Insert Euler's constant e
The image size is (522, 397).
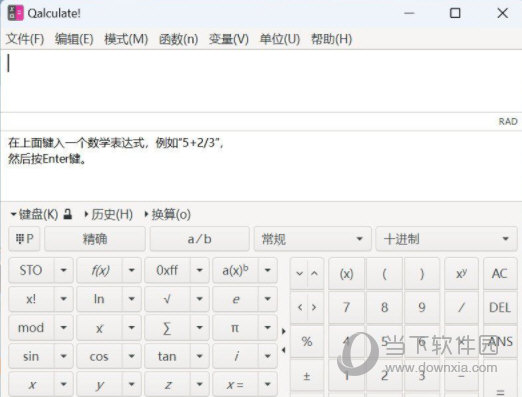pyautogui.click(x=235, y=299)
